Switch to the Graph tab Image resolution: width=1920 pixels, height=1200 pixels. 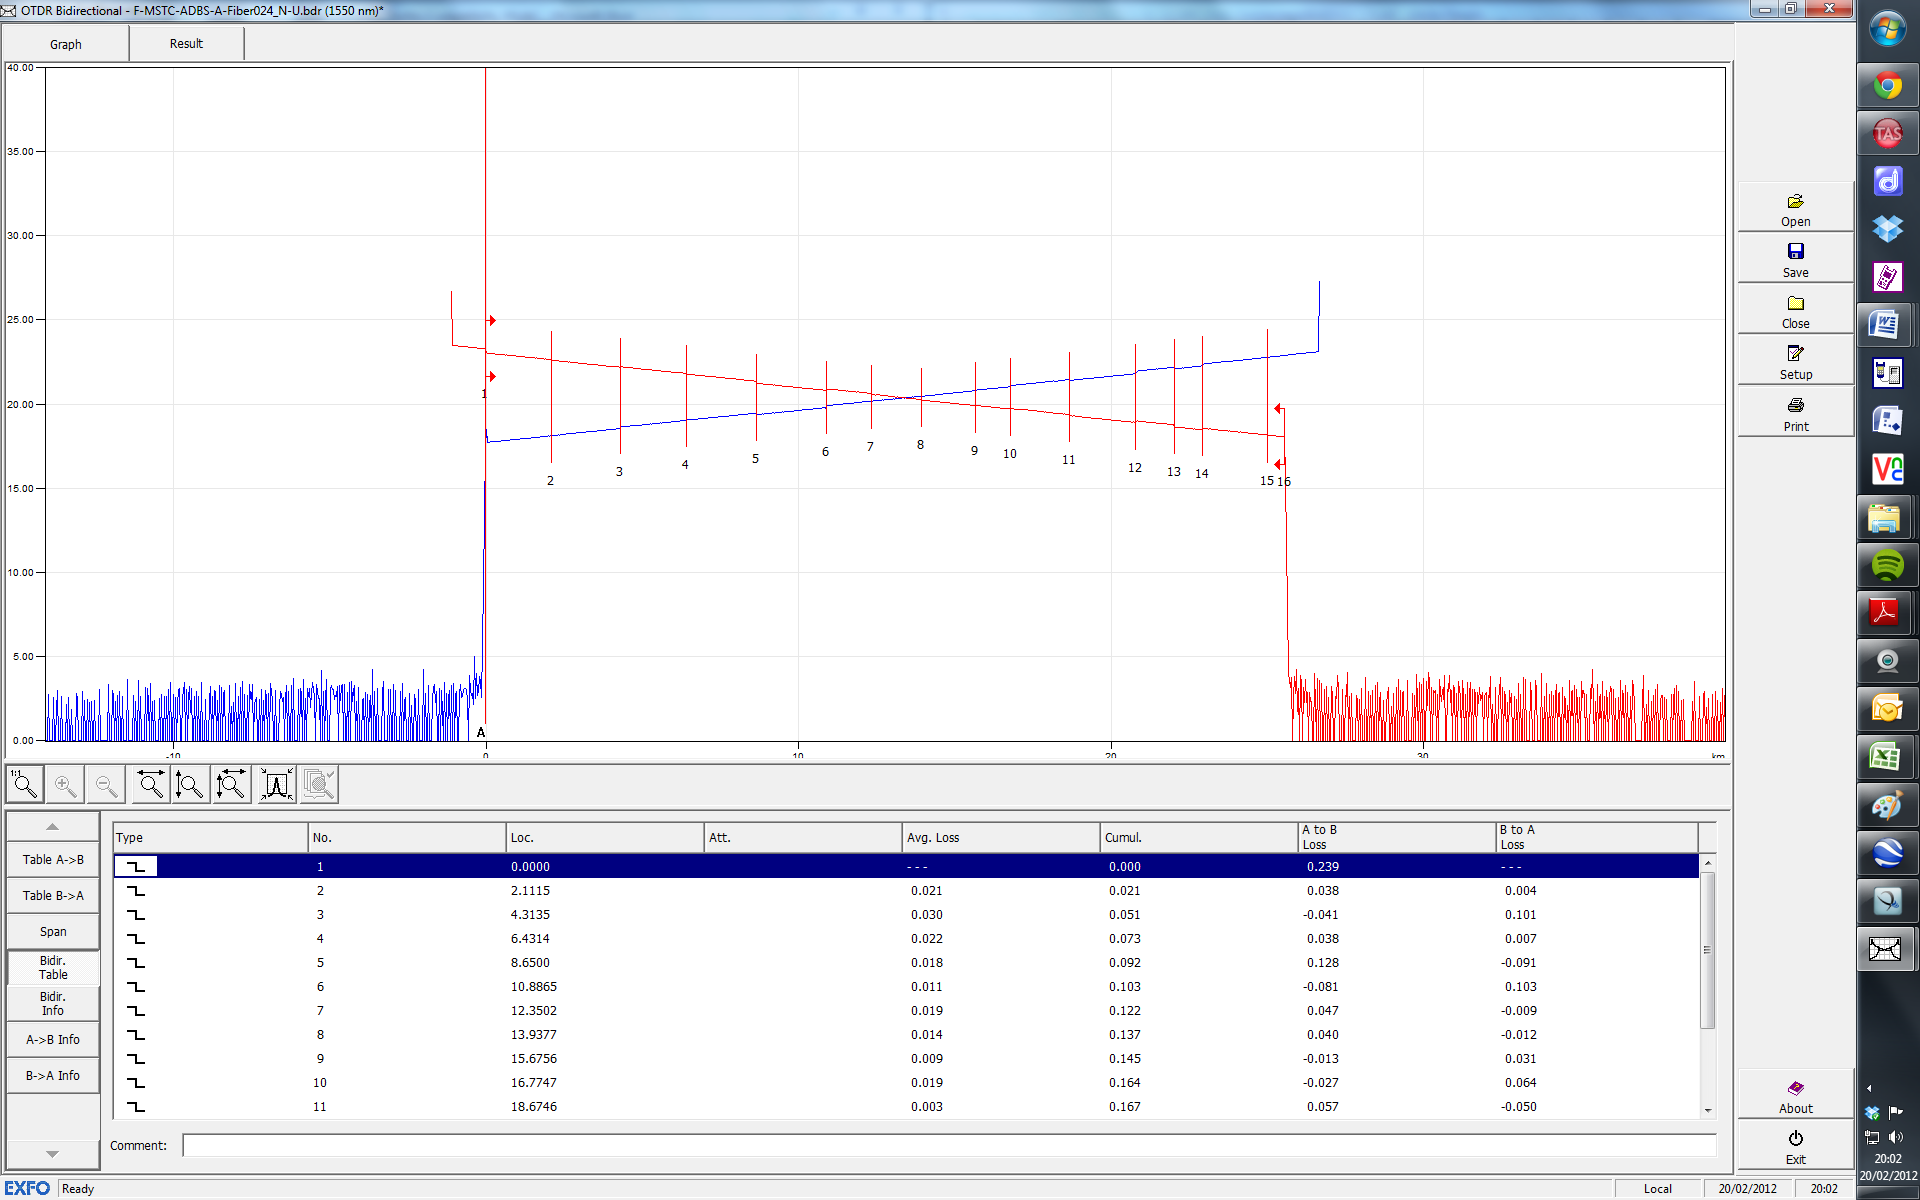pyautogui.click(x=66, y=44)
